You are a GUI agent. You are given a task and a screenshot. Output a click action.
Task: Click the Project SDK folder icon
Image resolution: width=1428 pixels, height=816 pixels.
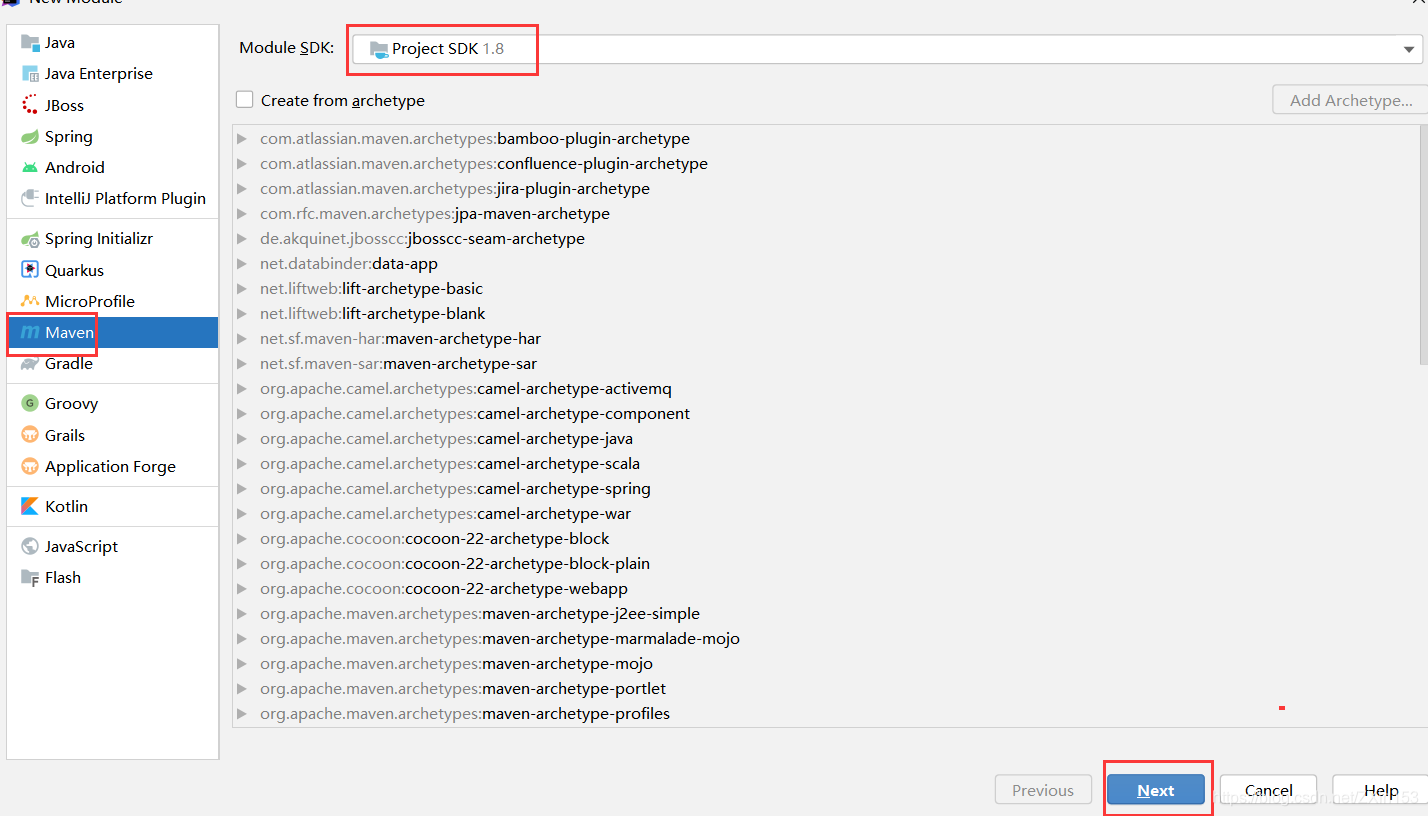378,49
